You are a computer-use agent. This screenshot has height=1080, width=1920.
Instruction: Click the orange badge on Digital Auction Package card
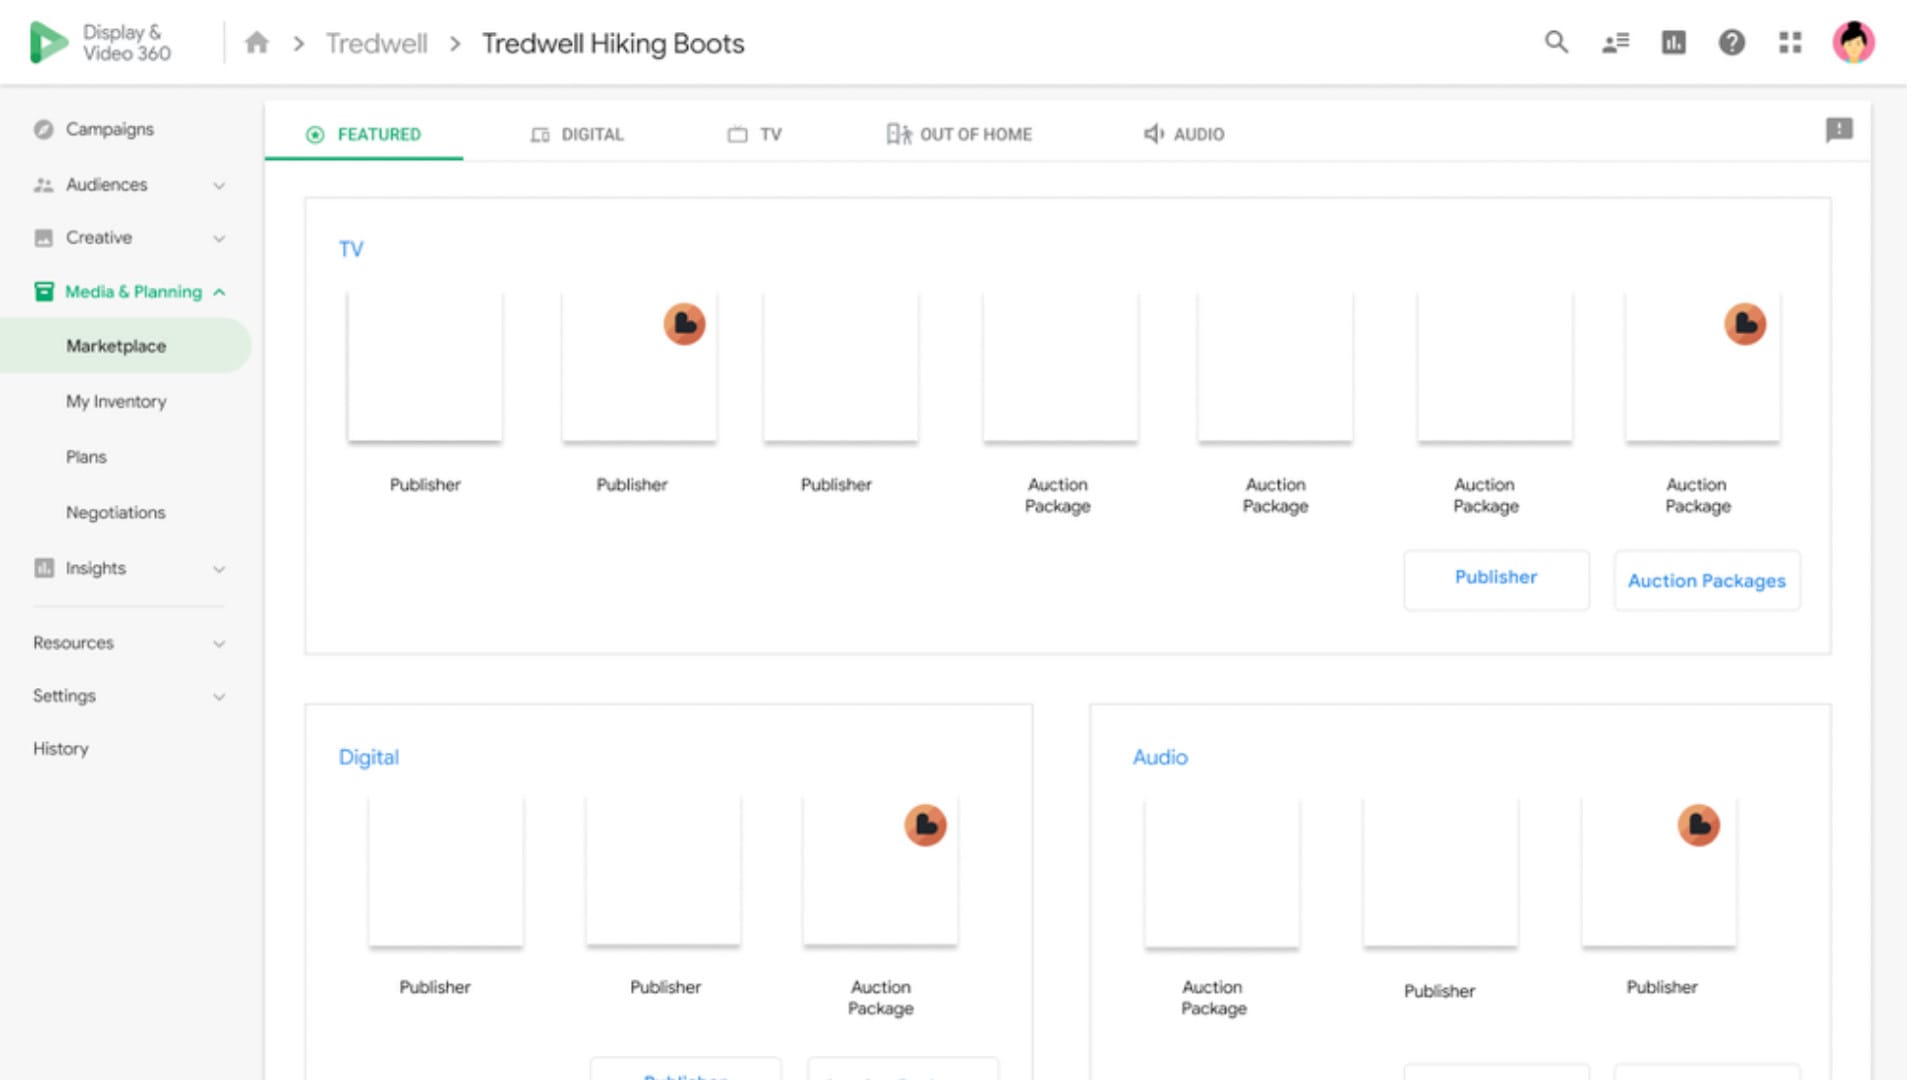click(925, 825)
